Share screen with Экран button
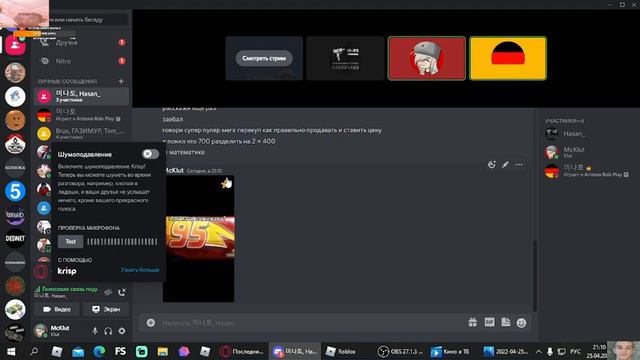The height and width of the screenshot is (360, 640). click(106, 309)
